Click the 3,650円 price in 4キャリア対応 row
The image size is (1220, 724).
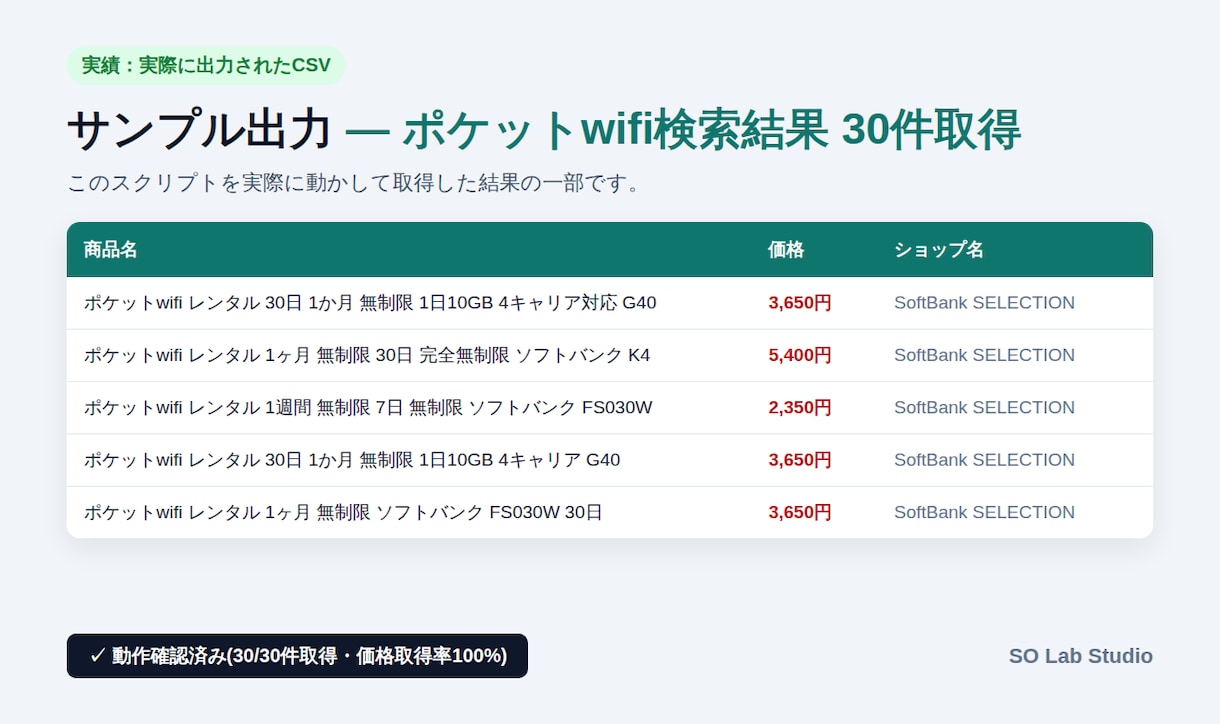[800, 303]
